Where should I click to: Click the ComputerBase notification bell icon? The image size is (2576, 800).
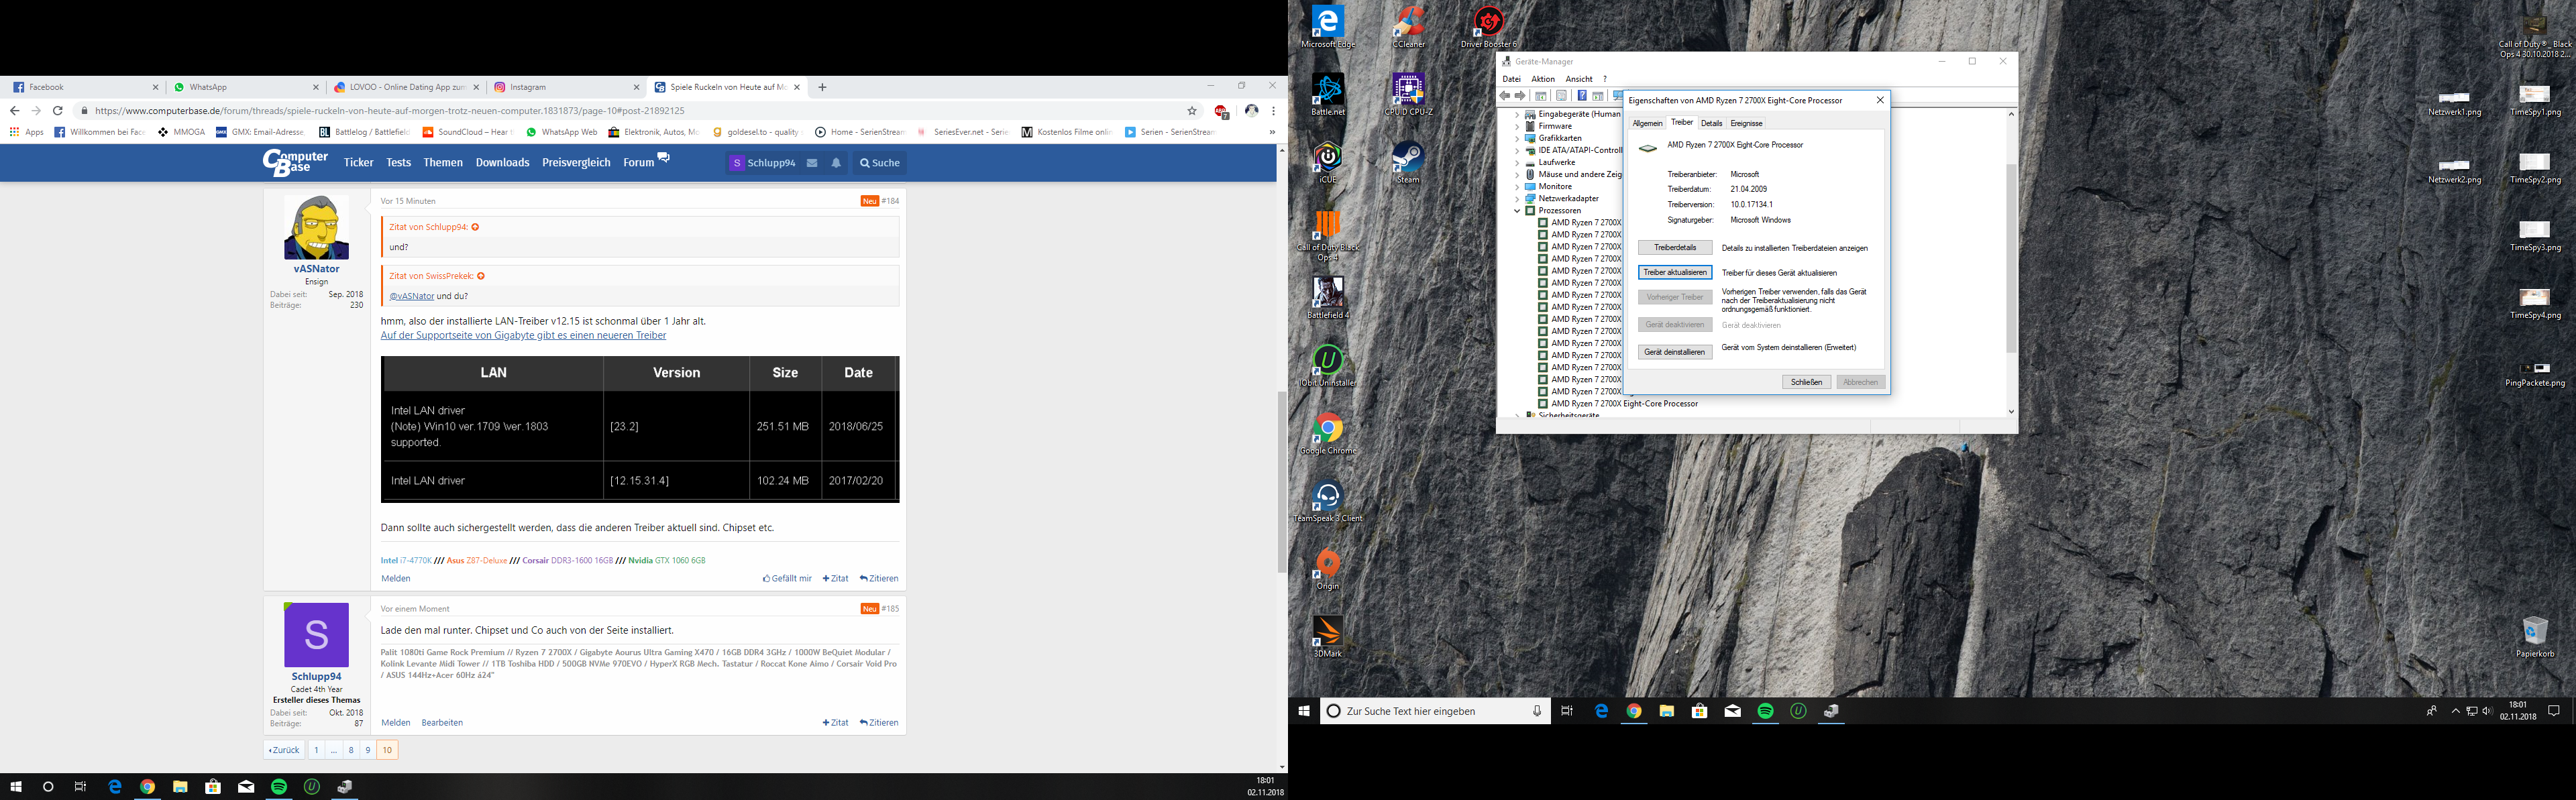point(836,163)
